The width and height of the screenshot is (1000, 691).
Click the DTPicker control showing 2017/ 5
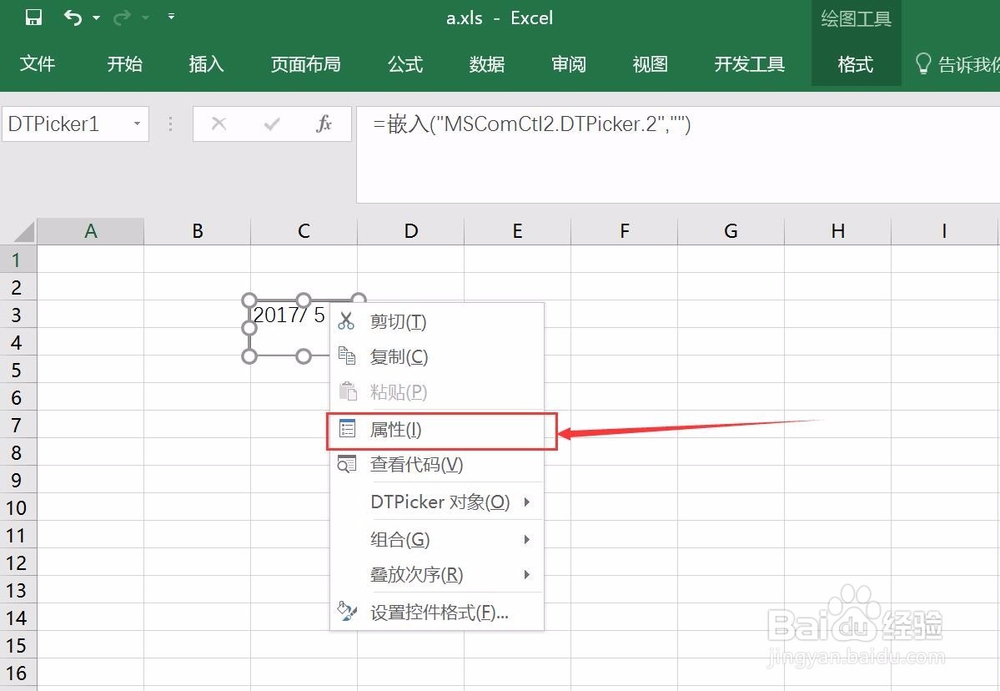click(x=288, y=328)
